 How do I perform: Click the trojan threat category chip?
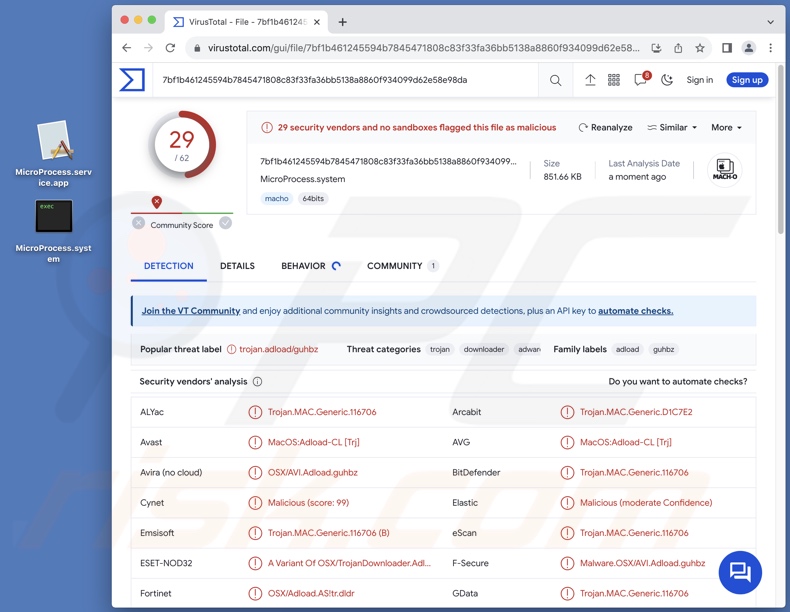pyautogui.click(x=440, y=349)
